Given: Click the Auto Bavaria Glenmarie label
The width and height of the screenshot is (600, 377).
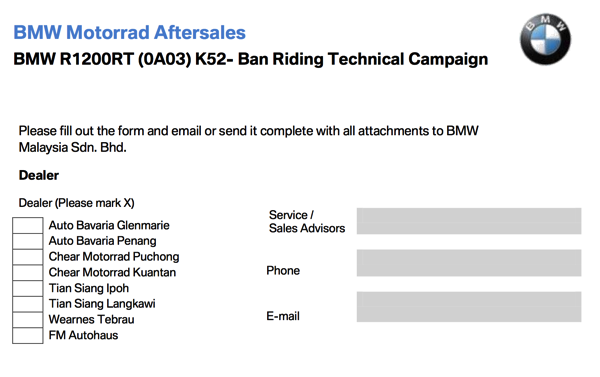Looking at the screenshot, I should (109, 225).
